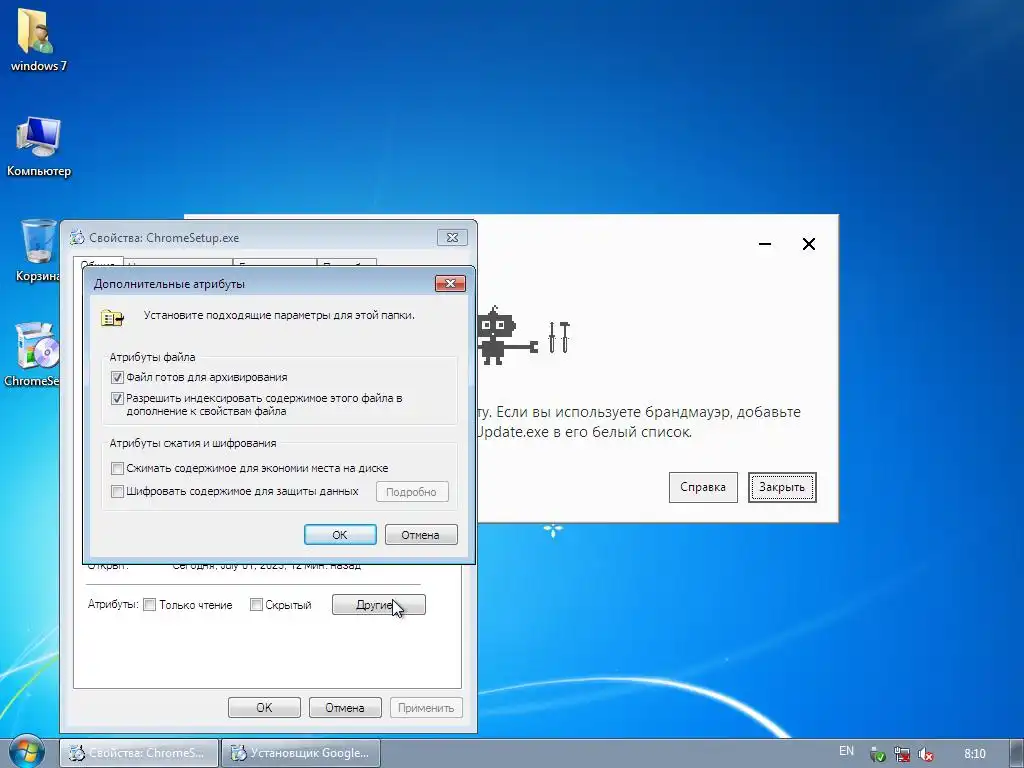Click Отмена at bottom of properties window
This screenshot has height=768, width=1024.
345,707
